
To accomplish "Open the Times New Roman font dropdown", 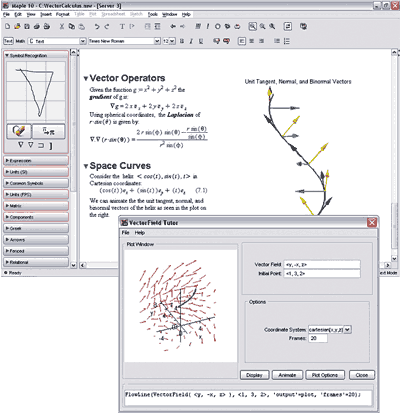I will (x=157, y=41).
